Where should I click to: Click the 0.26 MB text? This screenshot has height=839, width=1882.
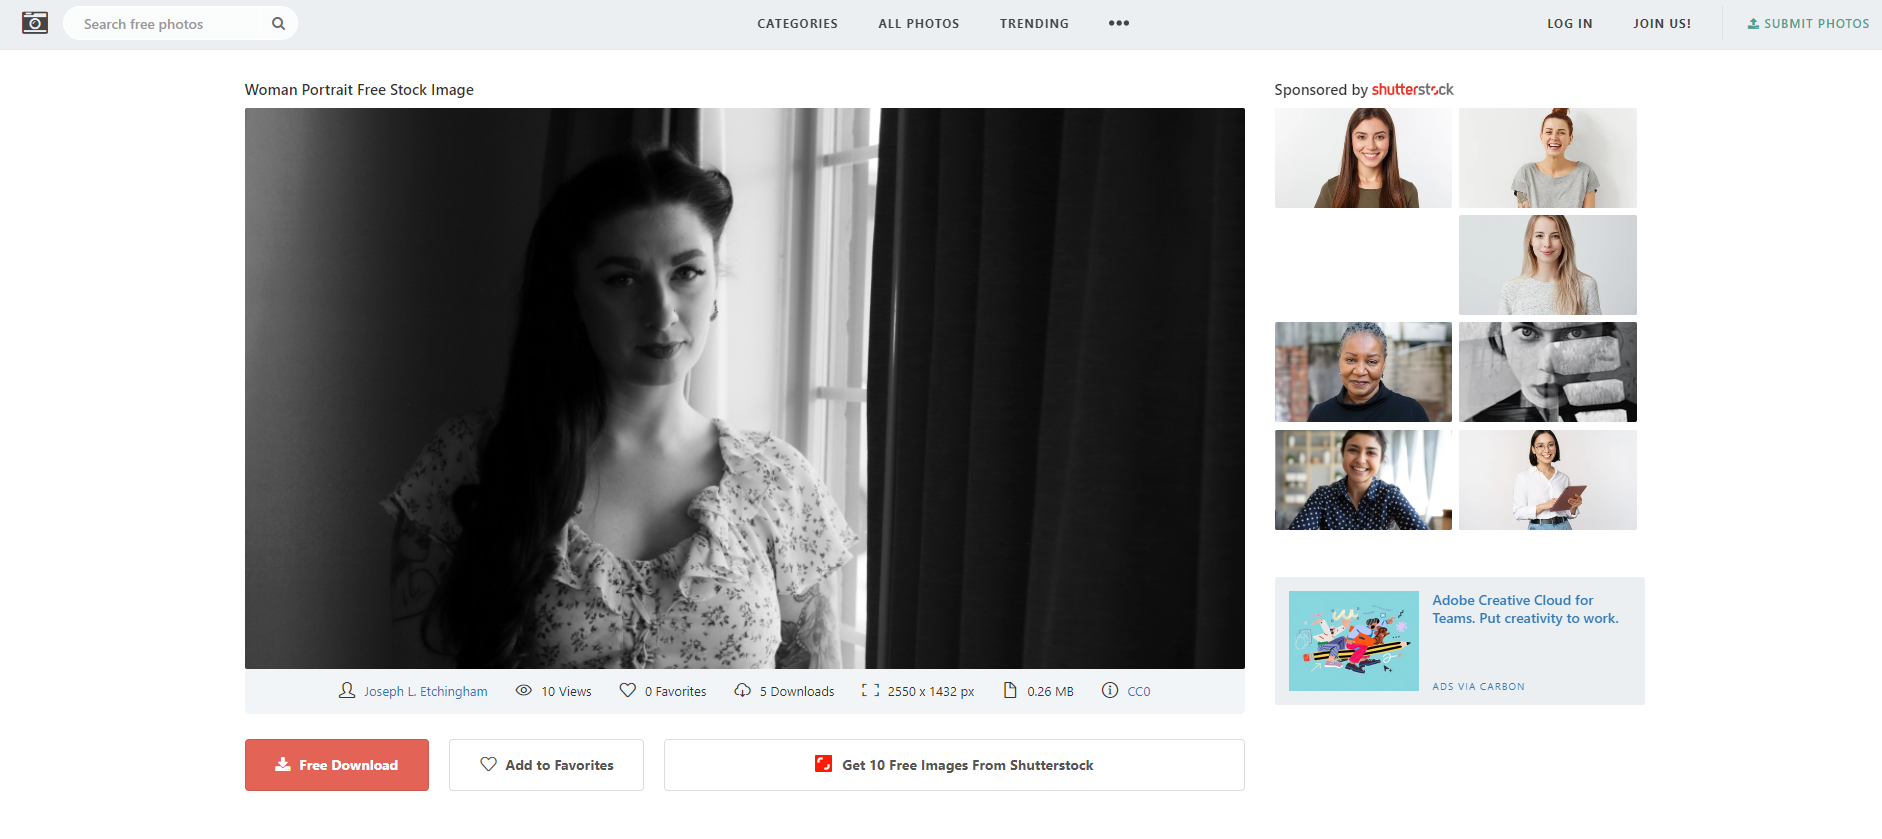pos(1050,691)
